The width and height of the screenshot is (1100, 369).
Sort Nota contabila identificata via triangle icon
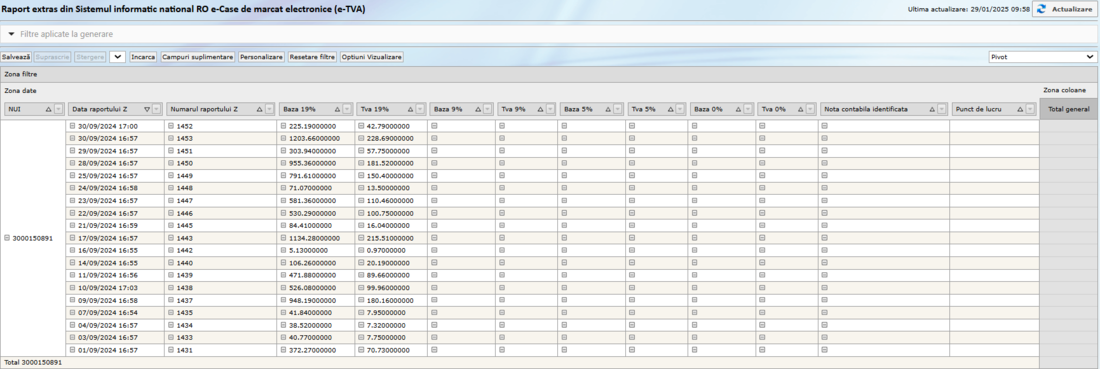(x=931, y=109)
